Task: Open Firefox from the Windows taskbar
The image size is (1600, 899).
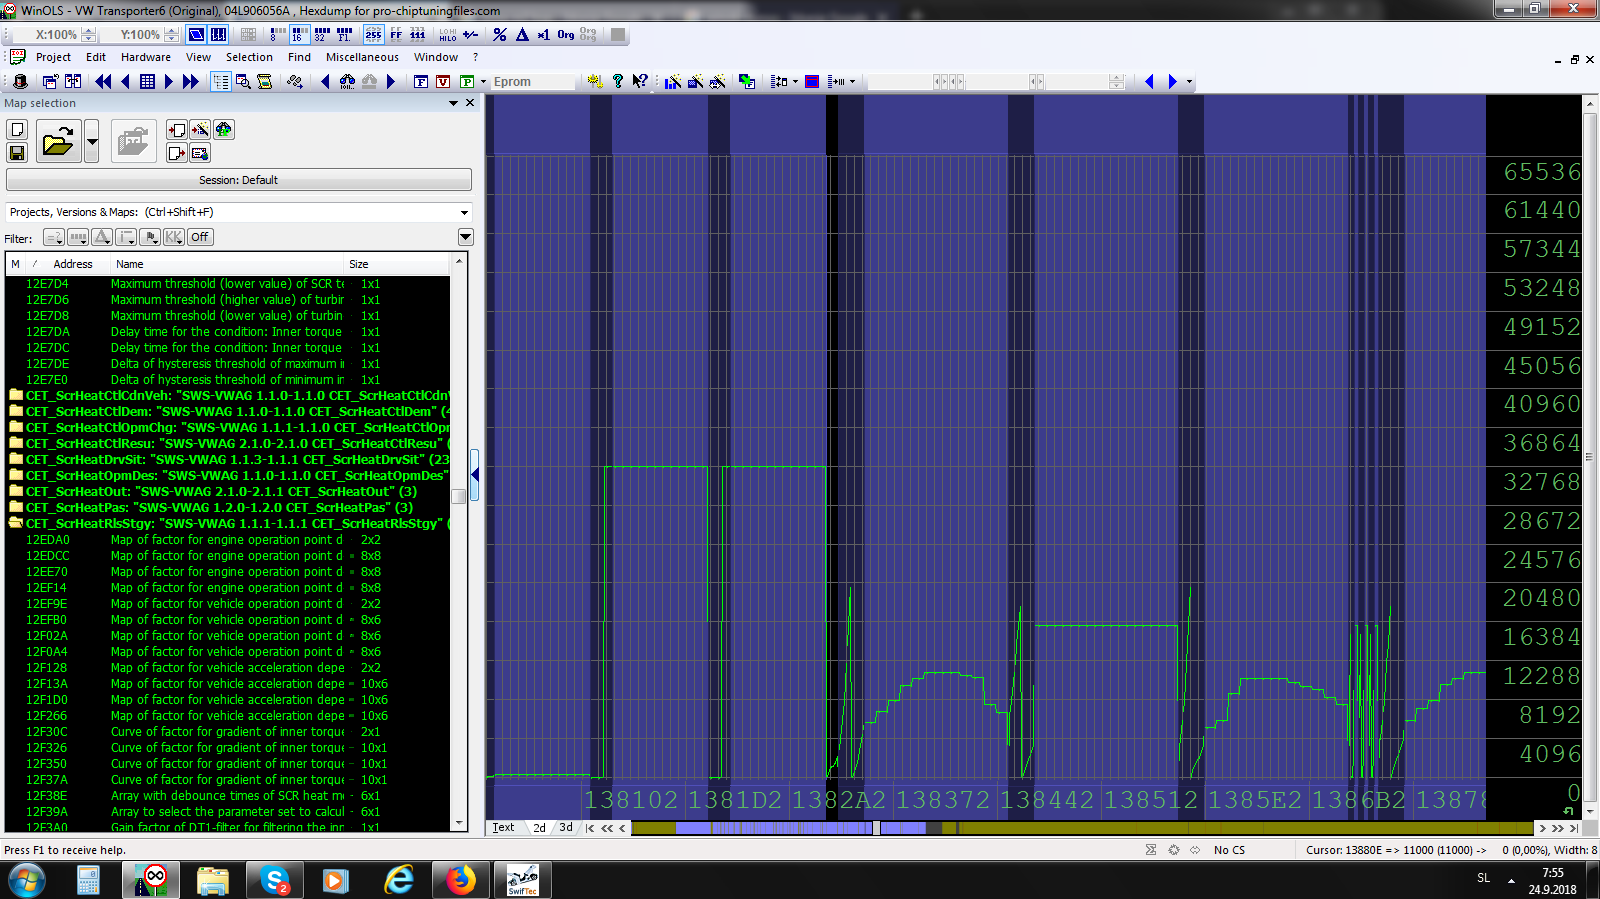Action: click(x=461, y=880)
